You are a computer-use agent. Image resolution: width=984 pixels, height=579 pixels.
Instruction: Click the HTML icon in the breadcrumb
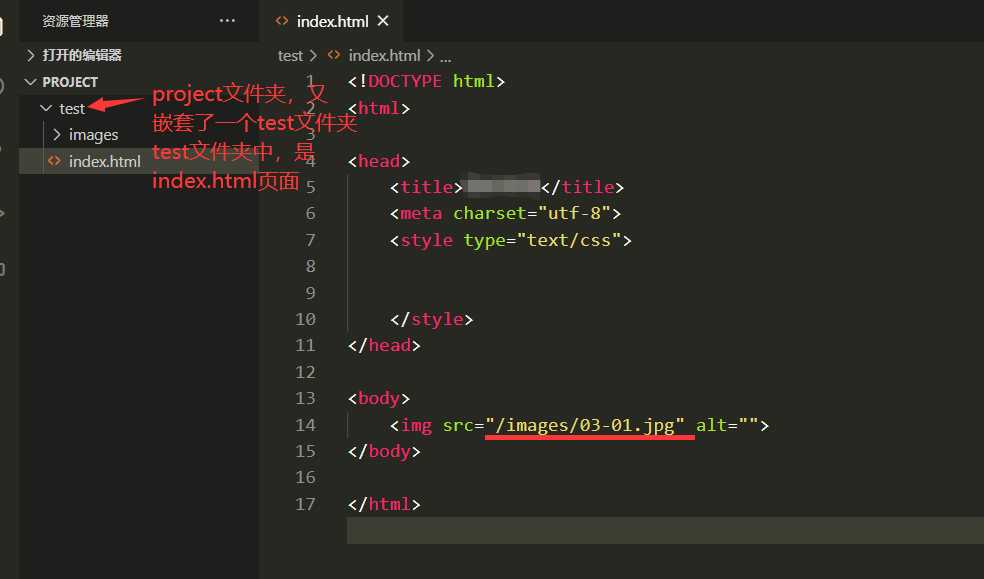tap(334, 55)
